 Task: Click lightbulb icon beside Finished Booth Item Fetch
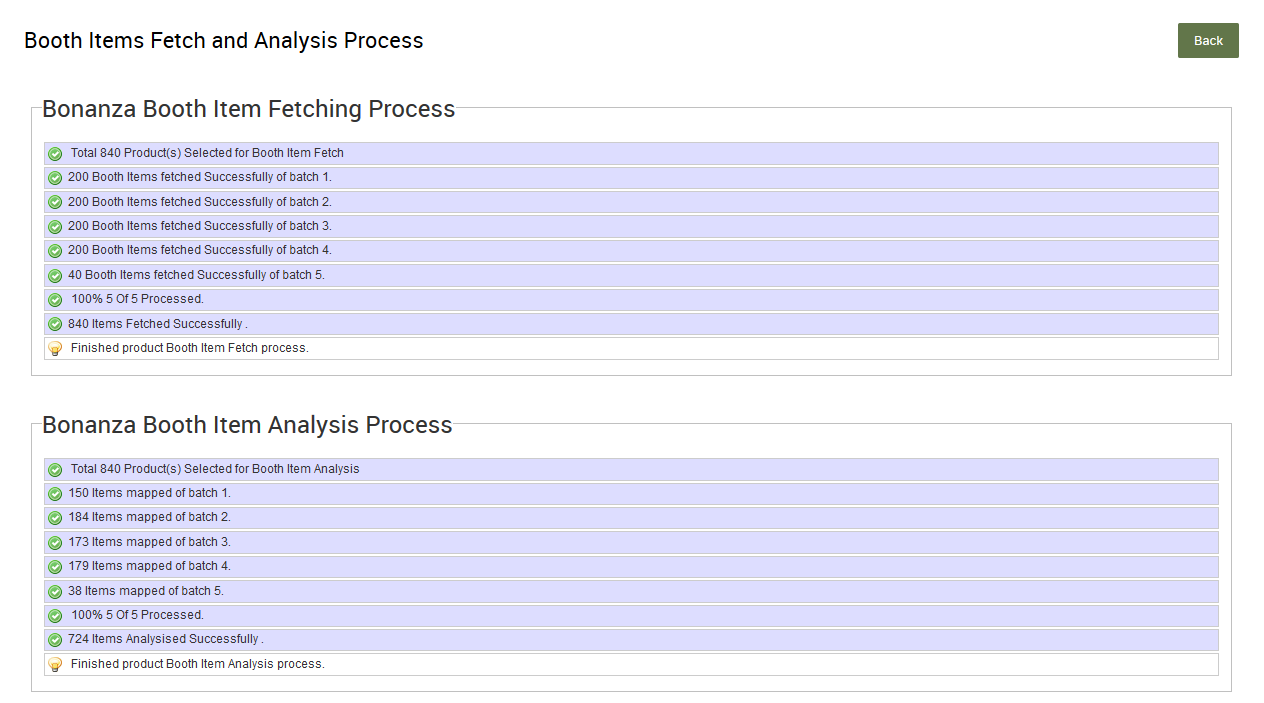pyautogui.click(x=55, y=349)
